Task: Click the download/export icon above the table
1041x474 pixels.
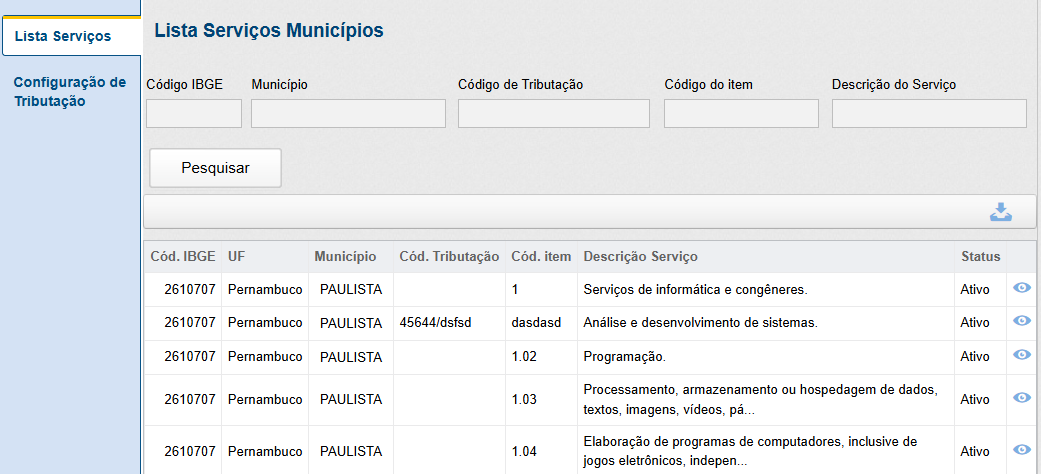Action: (1000, 212)
